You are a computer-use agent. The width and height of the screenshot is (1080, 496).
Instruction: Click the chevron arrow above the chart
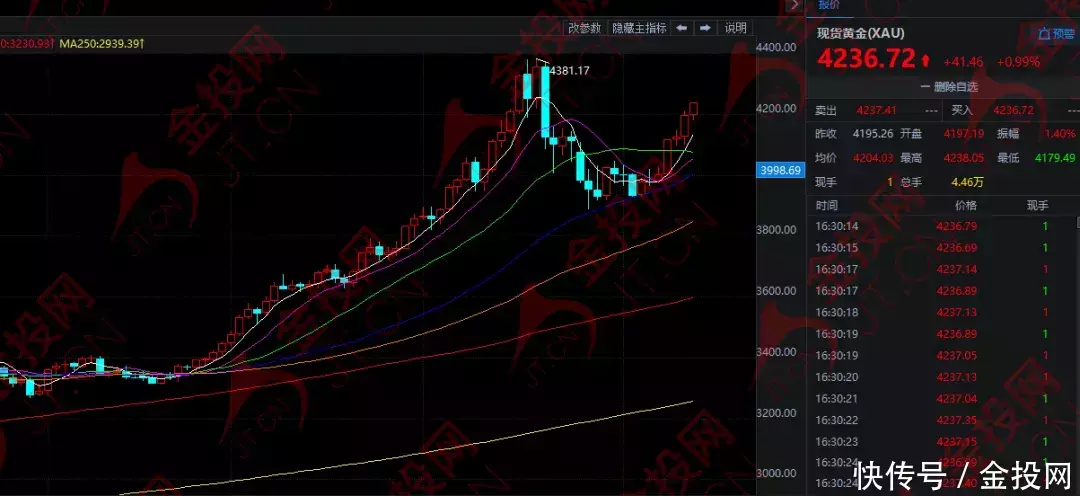point(794,5)
